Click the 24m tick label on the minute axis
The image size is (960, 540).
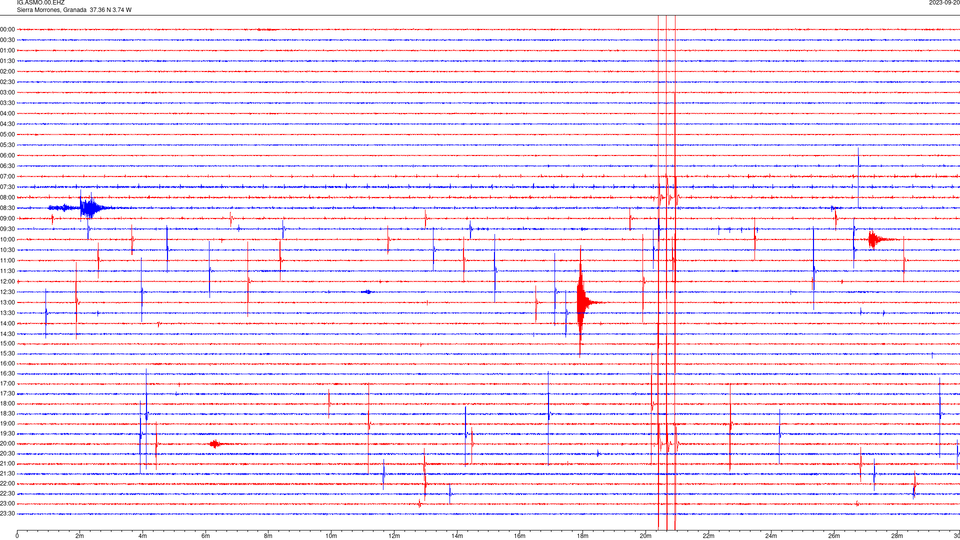771,536
